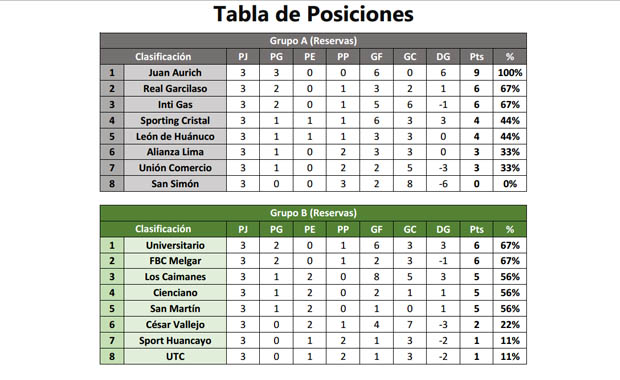Select the Sport Huancayo team cell

(175, 340)
